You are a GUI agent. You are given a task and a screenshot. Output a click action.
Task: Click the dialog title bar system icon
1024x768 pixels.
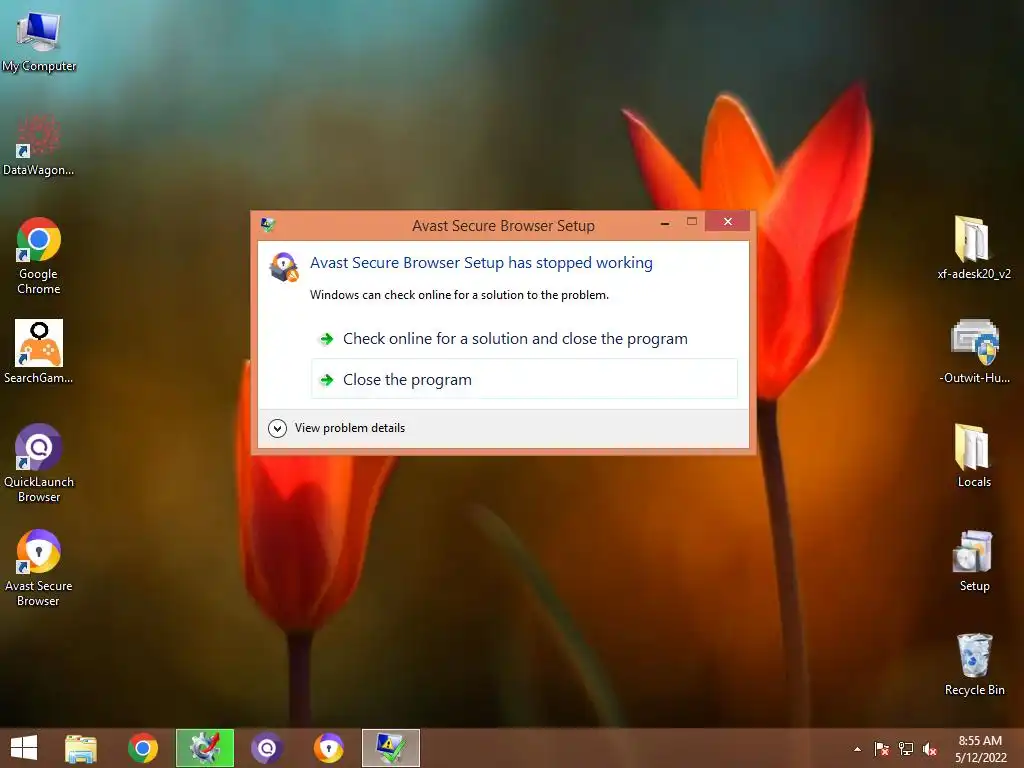[x=268, y=225]
